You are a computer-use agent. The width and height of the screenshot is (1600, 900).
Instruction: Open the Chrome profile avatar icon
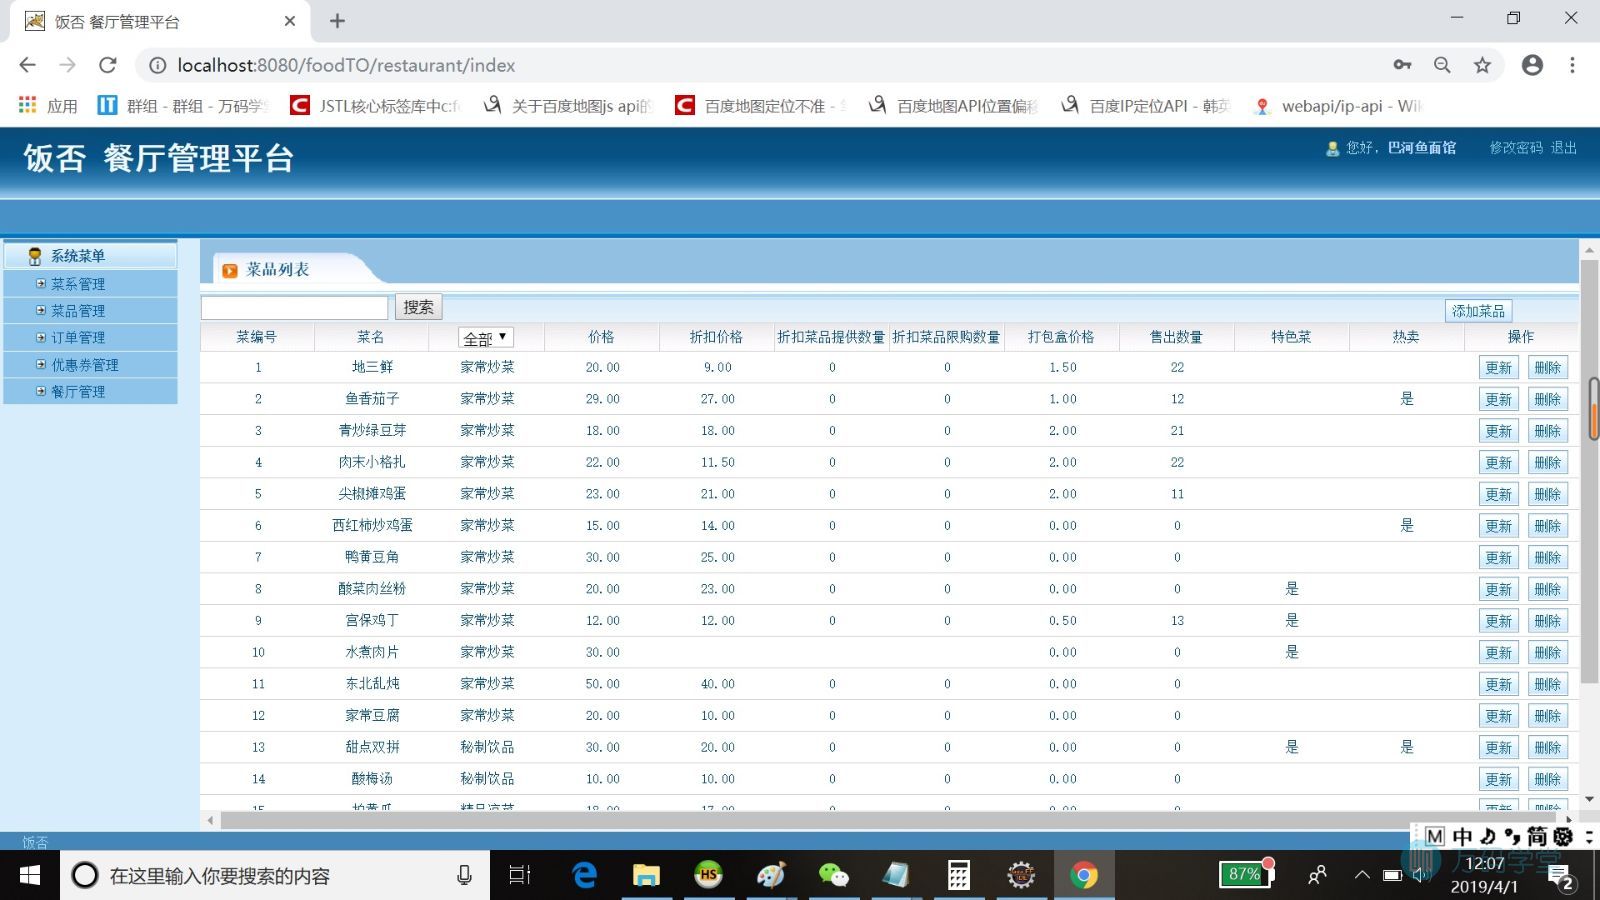coord(1532,65)
